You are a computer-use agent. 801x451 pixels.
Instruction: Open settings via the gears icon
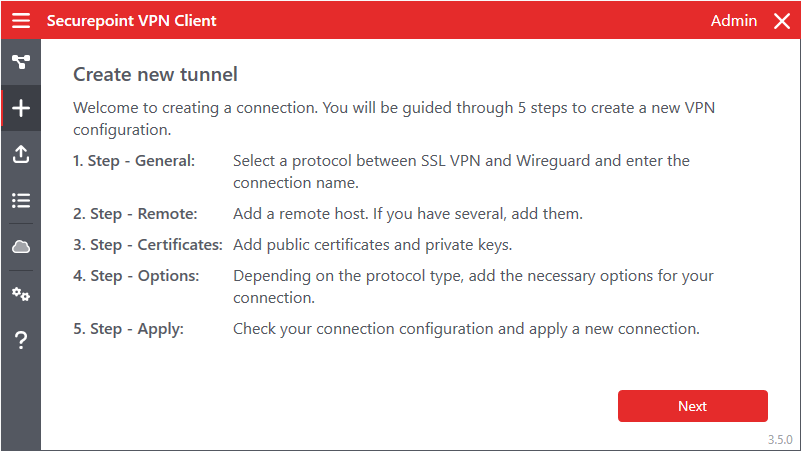[x=21, y=294]
